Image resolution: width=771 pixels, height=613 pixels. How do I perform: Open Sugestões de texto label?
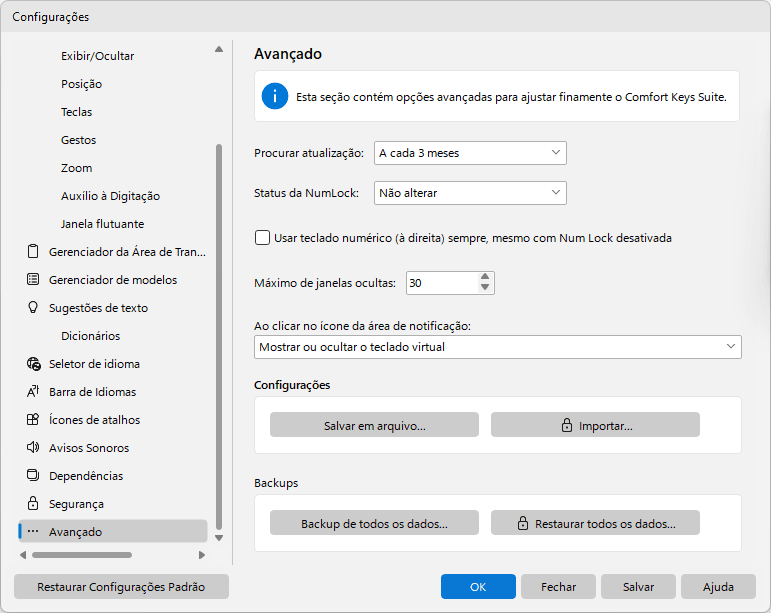(x=98, y=308)
